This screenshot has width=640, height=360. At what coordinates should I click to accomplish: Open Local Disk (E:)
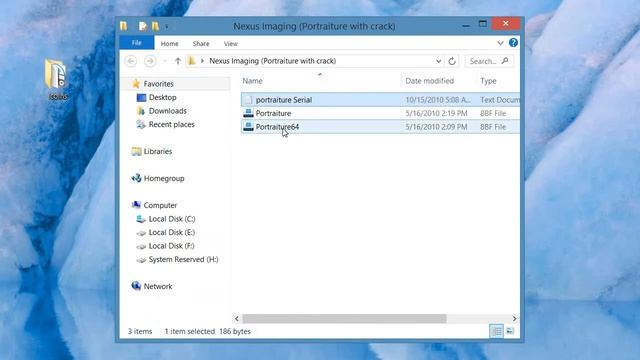tap(171, 232)
